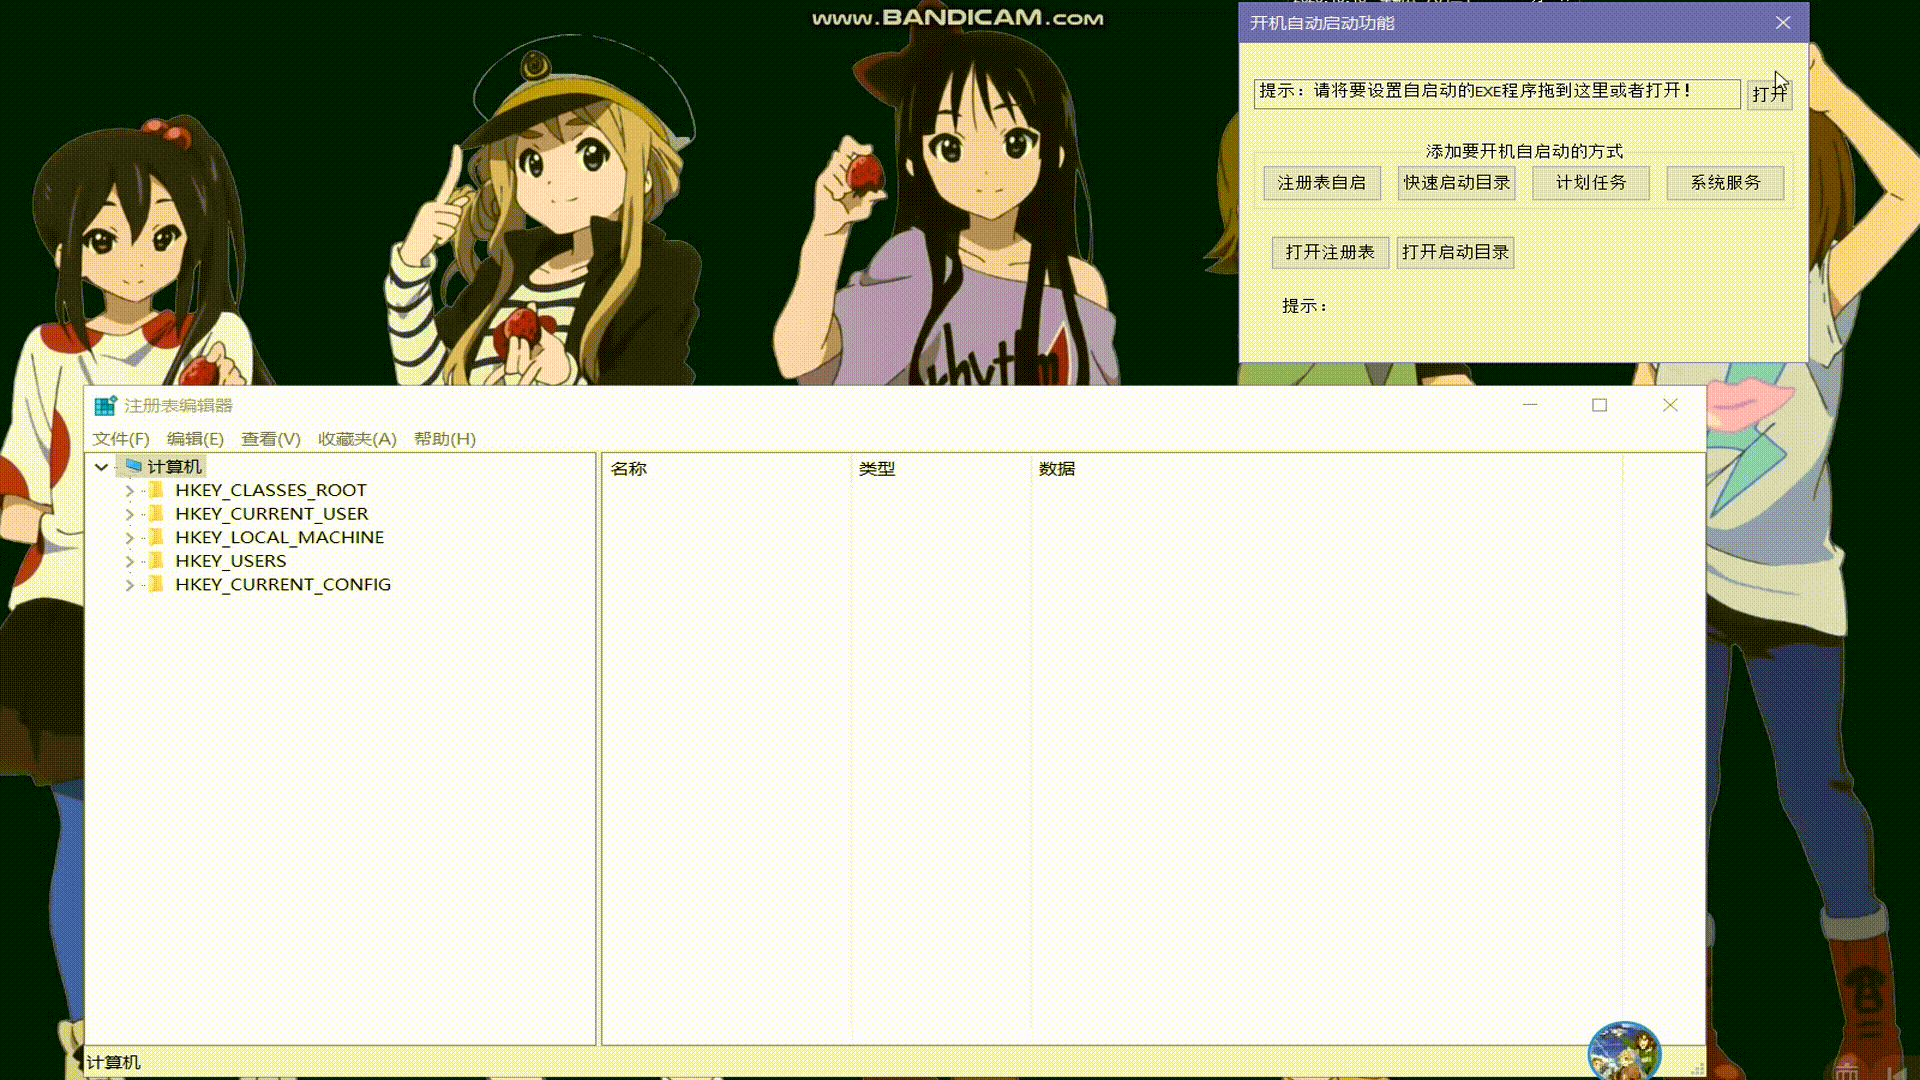This screenshot has height=1080, width=1920.
Task: Close the 开机自动启动功能 dialog
Action: [1783, 23]
